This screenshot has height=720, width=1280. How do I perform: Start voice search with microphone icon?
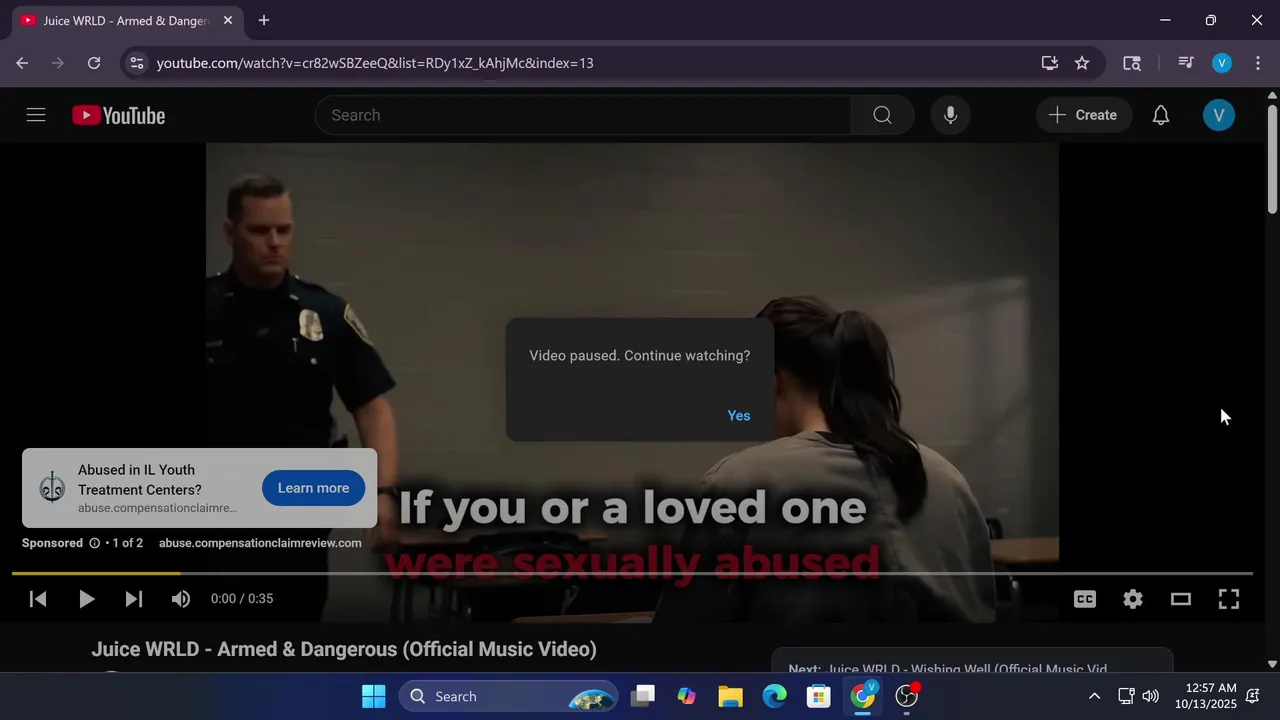point(950,115)
